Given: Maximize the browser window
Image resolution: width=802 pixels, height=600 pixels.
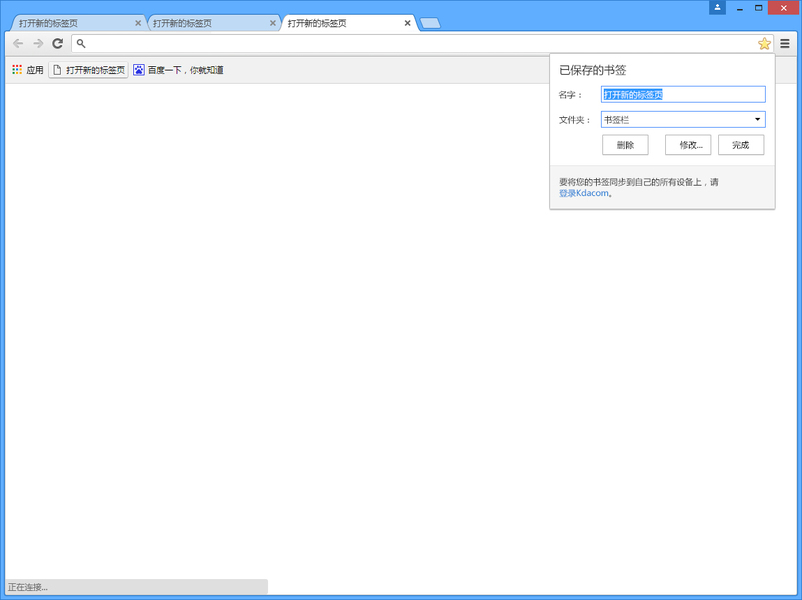Looking at the screenshot, I should [759, 8].
